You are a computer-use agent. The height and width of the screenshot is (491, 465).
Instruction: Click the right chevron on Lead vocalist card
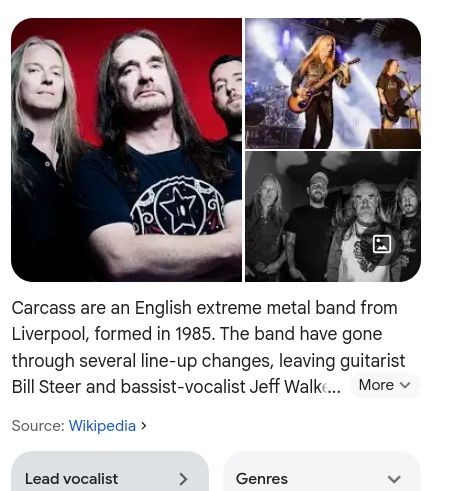183,479
